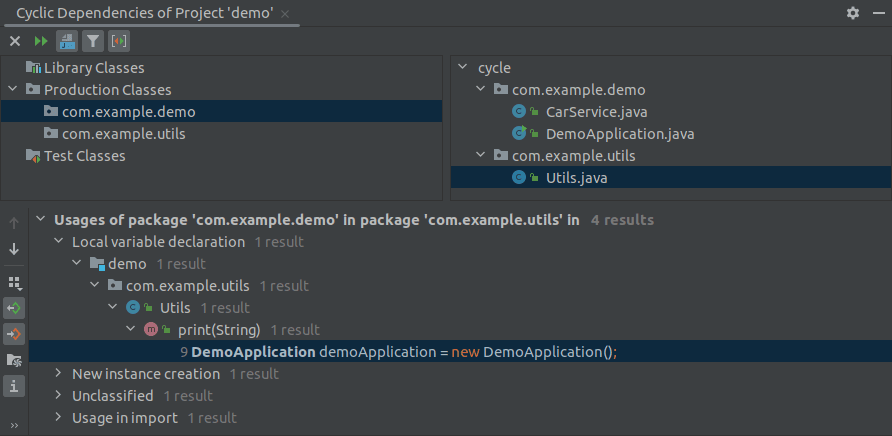
Task: Select the Cyclic Dependencies of Project 'demo' tab
Action: [145, 13]
